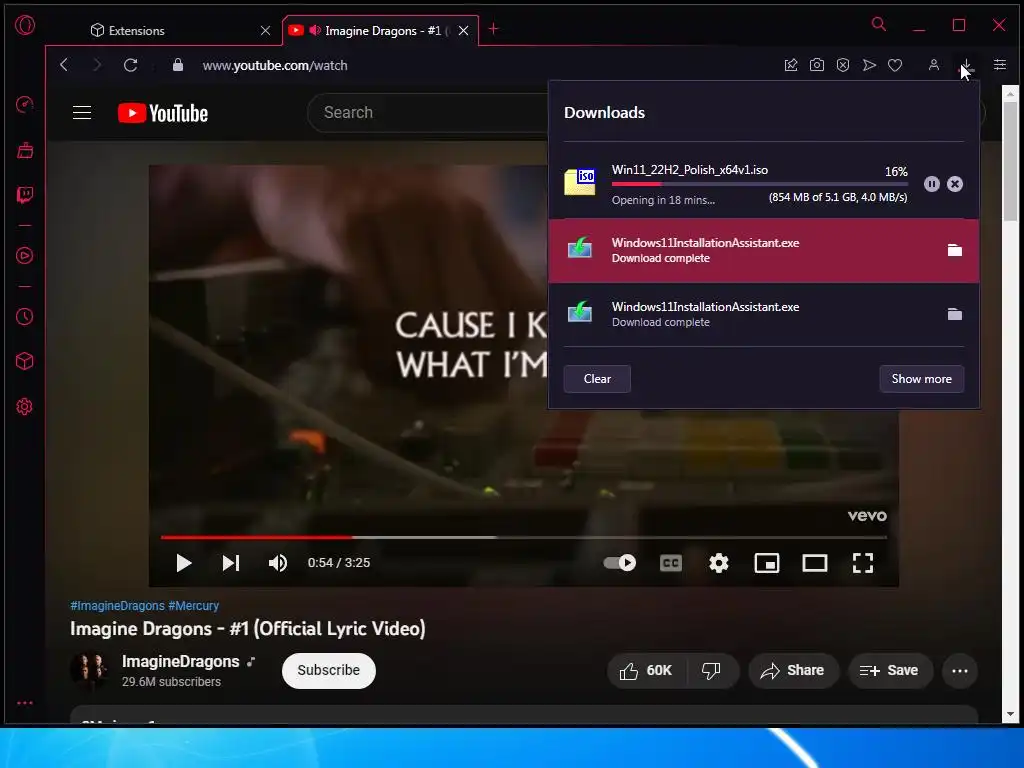Show lower Windows11InstallationAssistant.exe in folder

click(x=955, y=314)
